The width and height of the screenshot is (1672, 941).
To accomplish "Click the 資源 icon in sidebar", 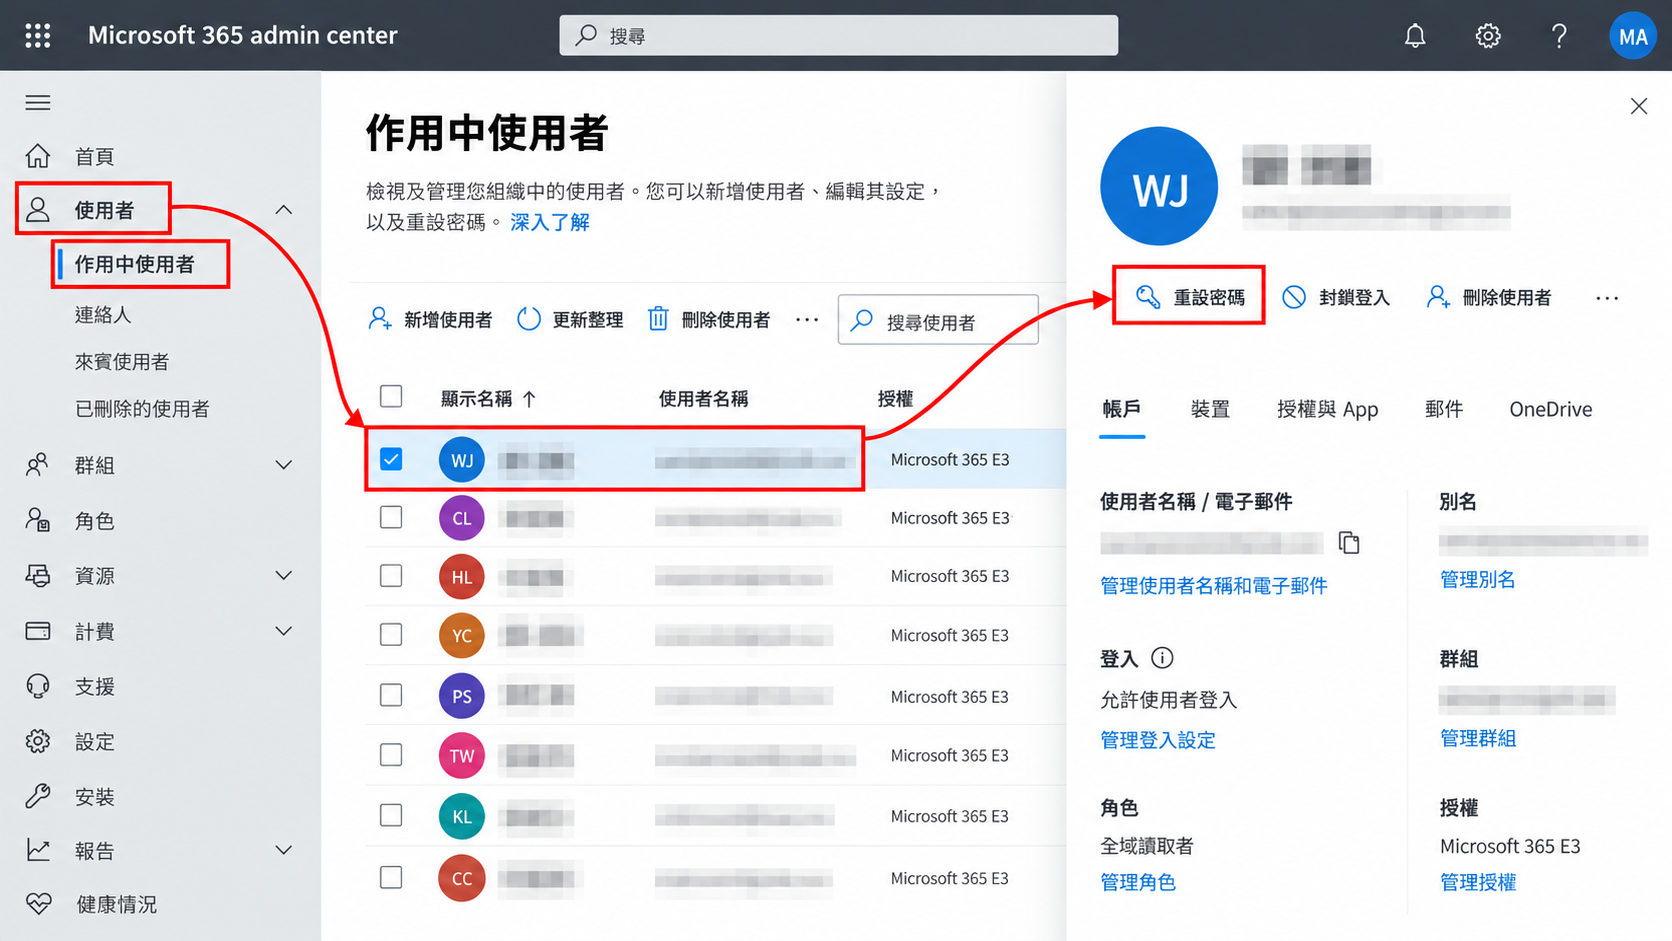I will pyautogui.click(x=38, y=576).
